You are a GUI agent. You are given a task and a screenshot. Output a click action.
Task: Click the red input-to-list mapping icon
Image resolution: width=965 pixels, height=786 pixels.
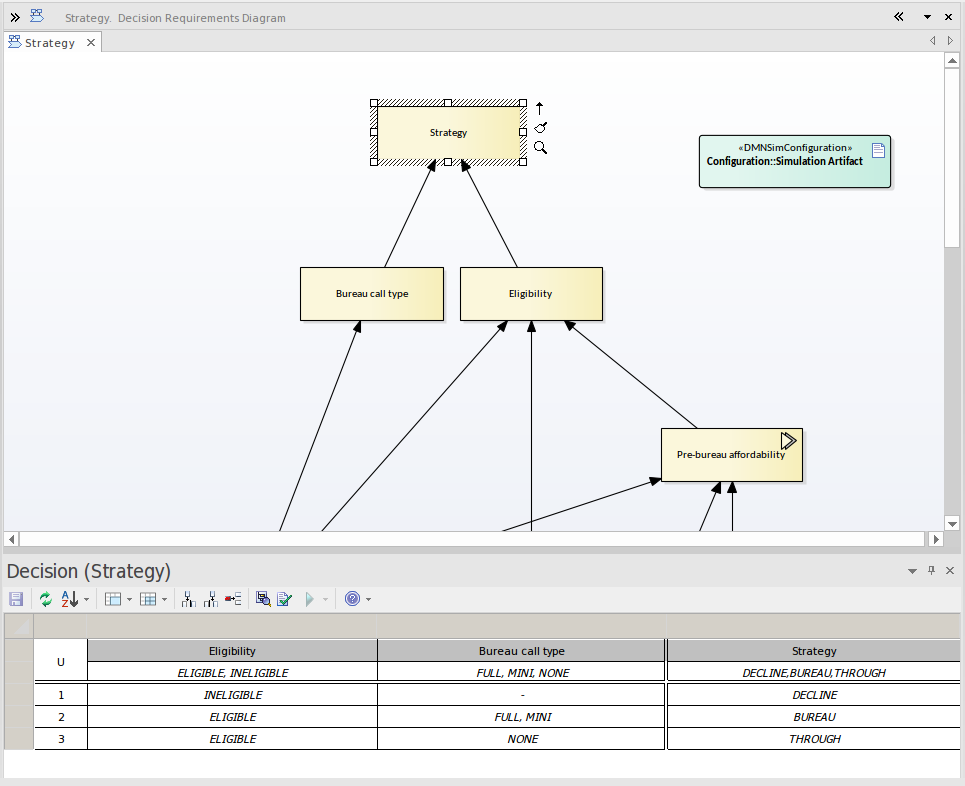233,599
